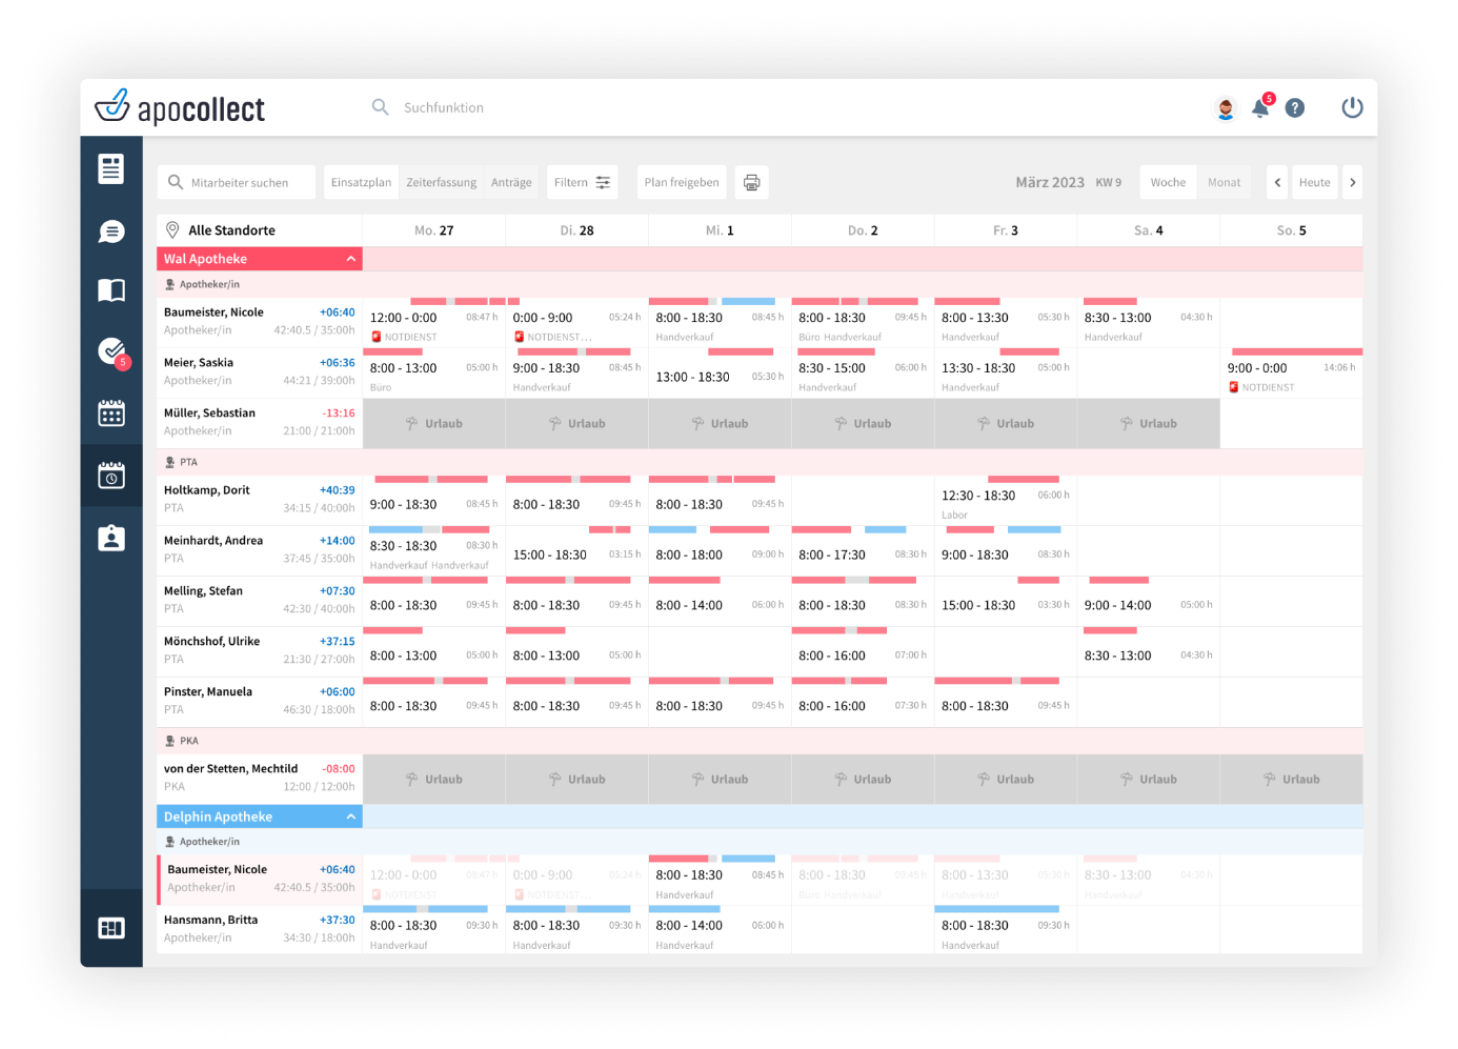
Task: Open the ID badge sidebar icon
Action: coord(111,538)
